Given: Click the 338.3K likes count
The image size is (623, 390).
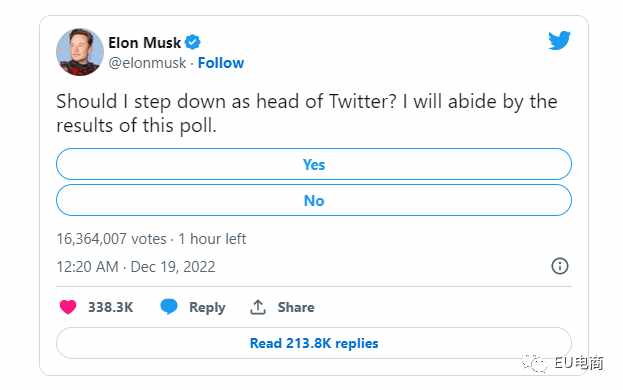Looking at the screenshot, I should pos(110,307).
